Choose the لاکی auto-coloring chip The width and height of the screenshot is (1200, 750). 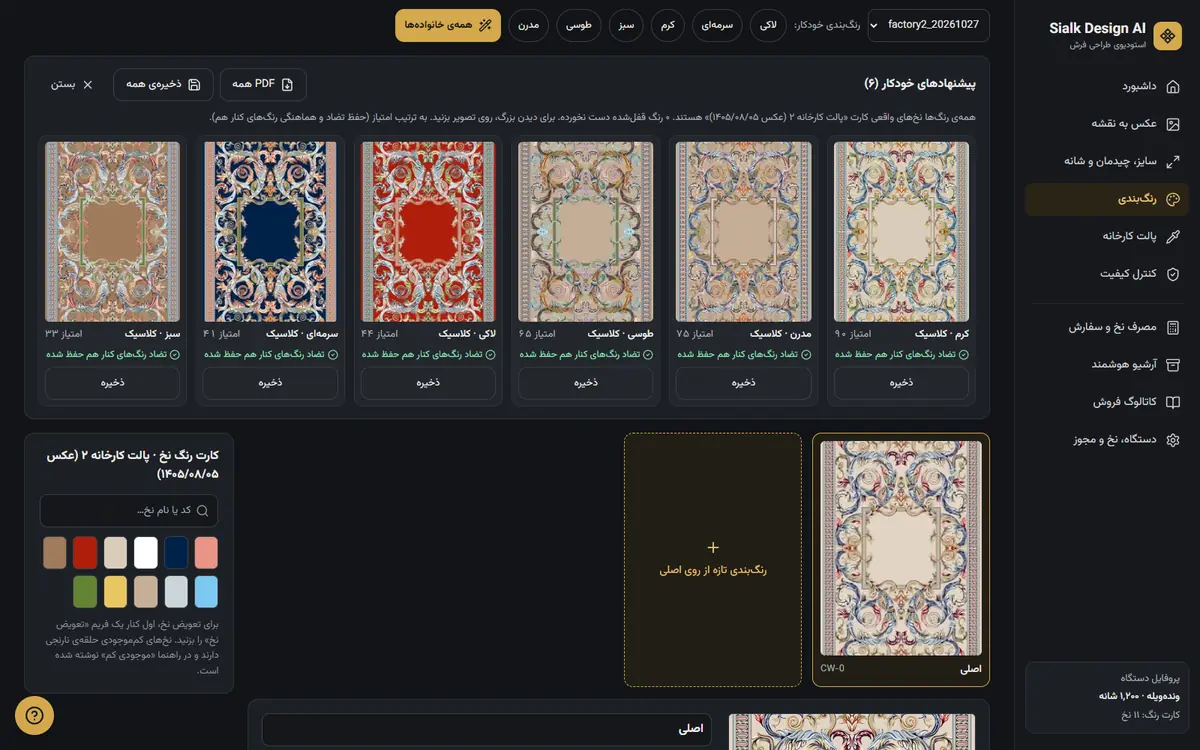coord(768,25)
